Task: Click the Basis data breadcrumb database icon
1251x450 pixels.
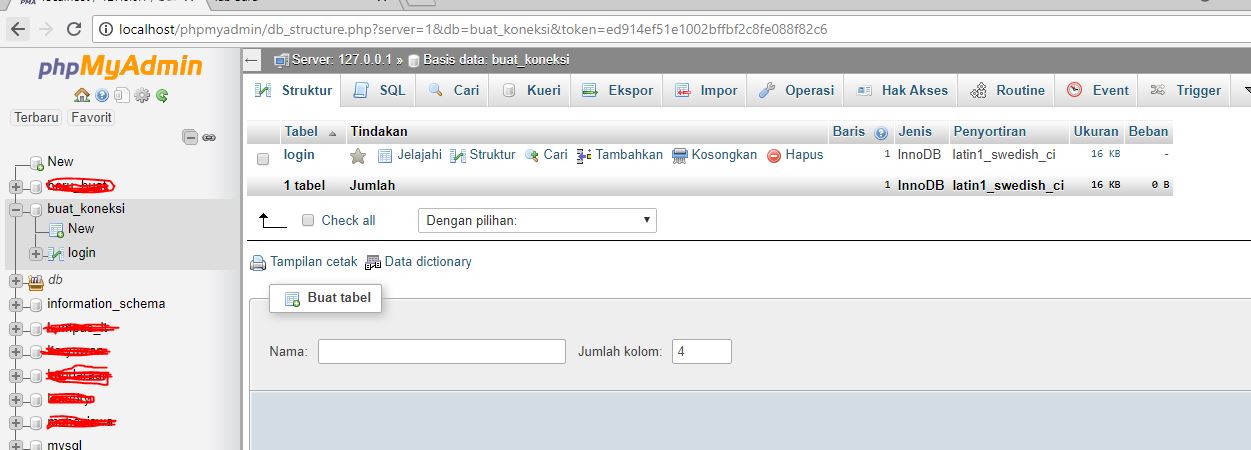Action: coord(414,60)
